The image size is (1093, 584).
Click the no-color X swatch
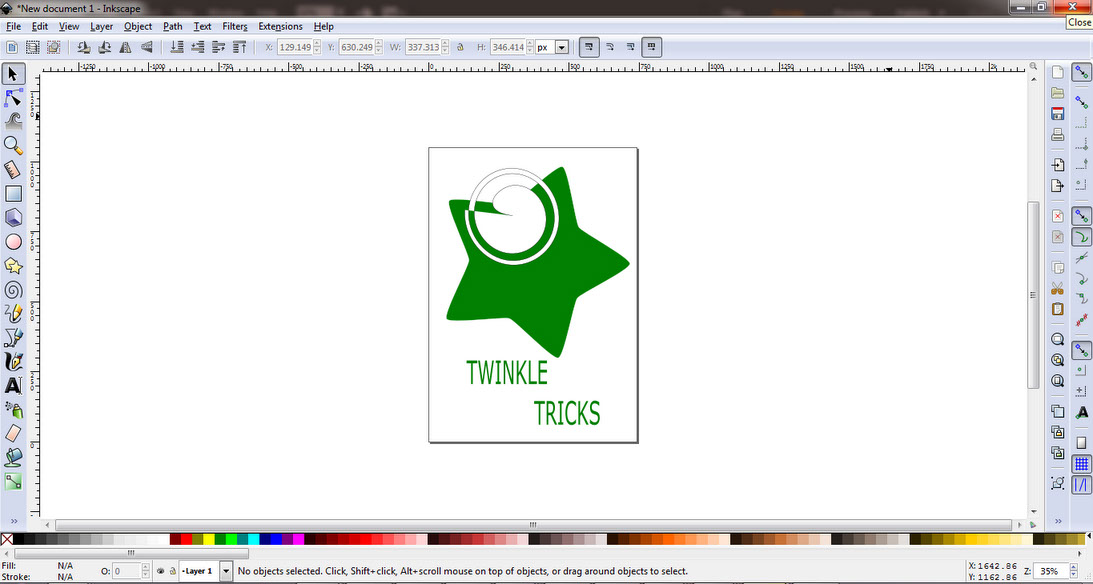coord(7,539)
